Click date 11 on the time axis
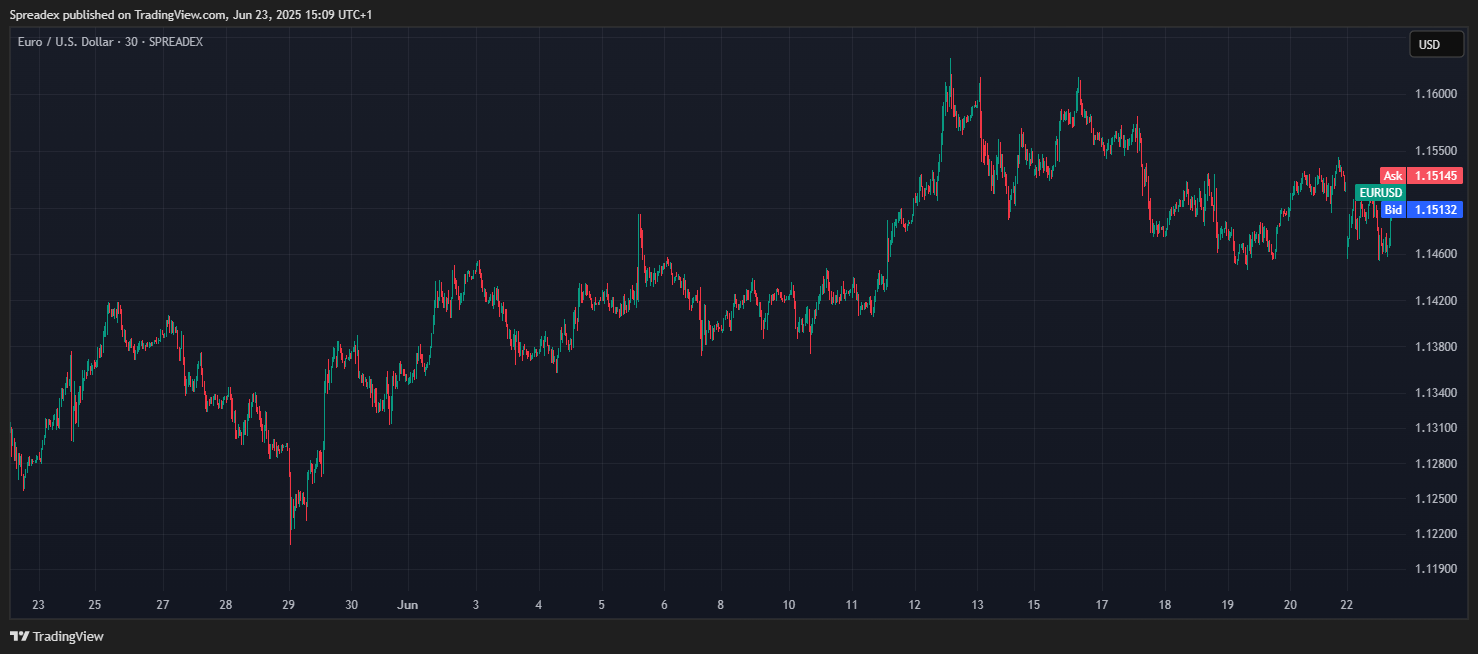Image resolution: width=1478 pixels, height=654 pixels. 851,605
